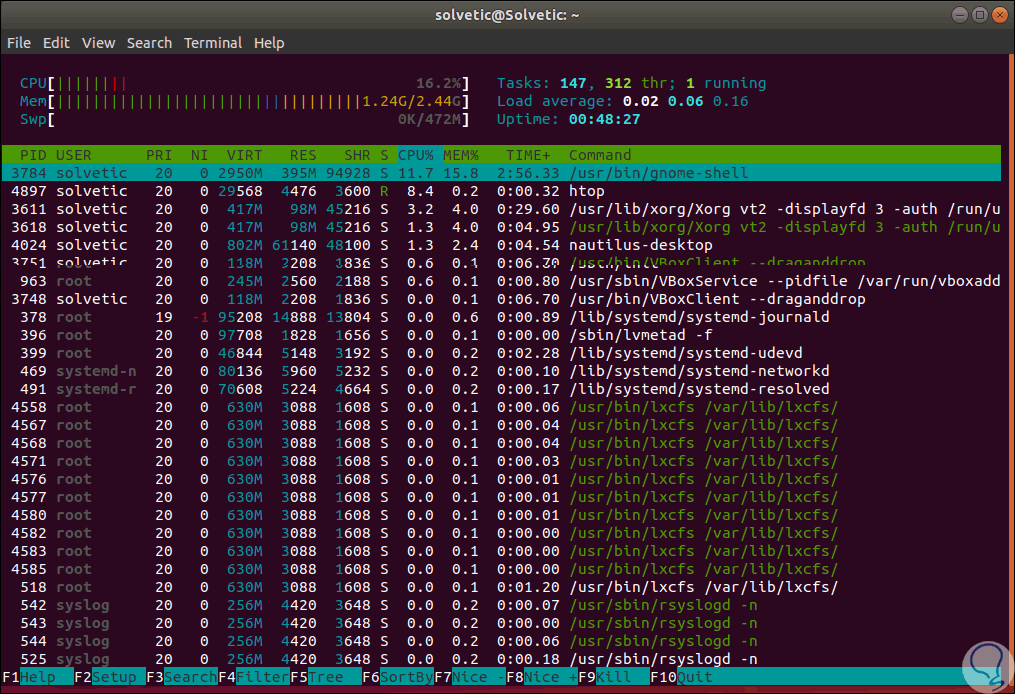Image resolution: width=1015 pixels, height=694 pixels.
Task: Sort by the CPU% column header
Action: (x=416, y=155)
